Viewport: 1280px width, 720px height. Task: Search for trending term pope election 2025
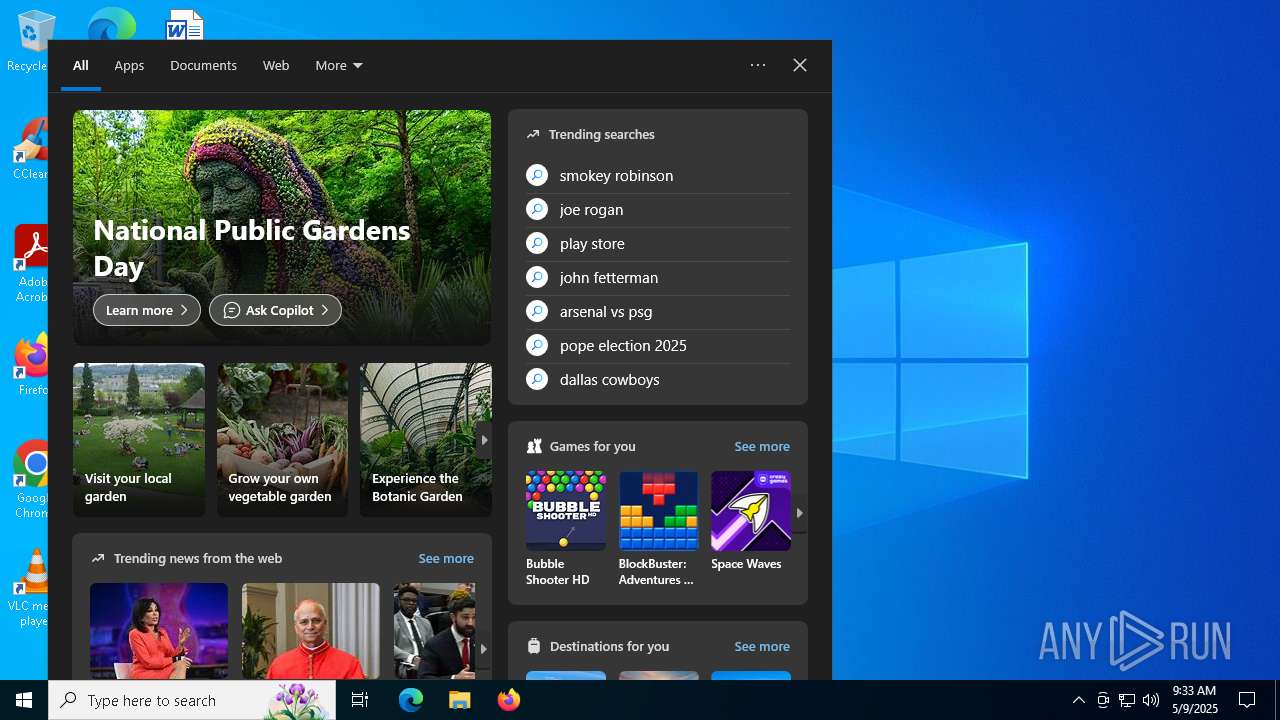[x=623, y=345]
